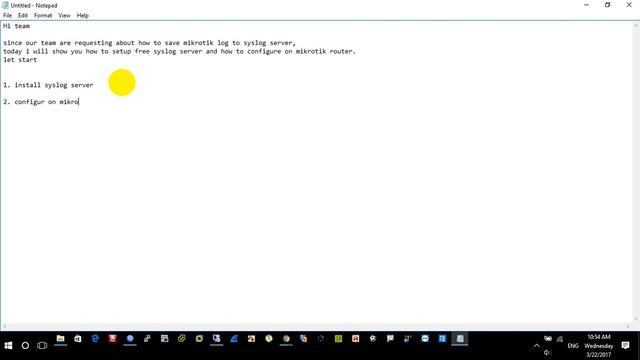Viewport: 640px width, 360px height.
Task: Launch Microsoft Edge from the taskbar
Action: pyautogui.click(x=95, y=339)
